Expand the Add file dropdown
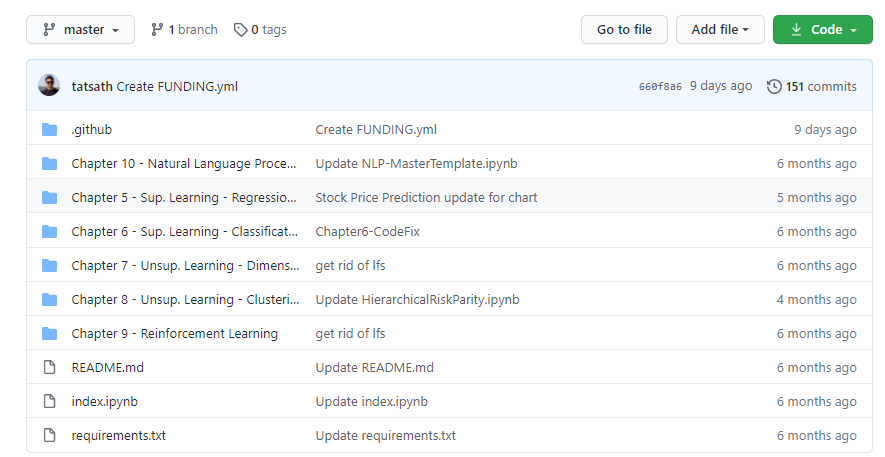The height and width of the screenshot is (457, 885). (x=720, y=30)
